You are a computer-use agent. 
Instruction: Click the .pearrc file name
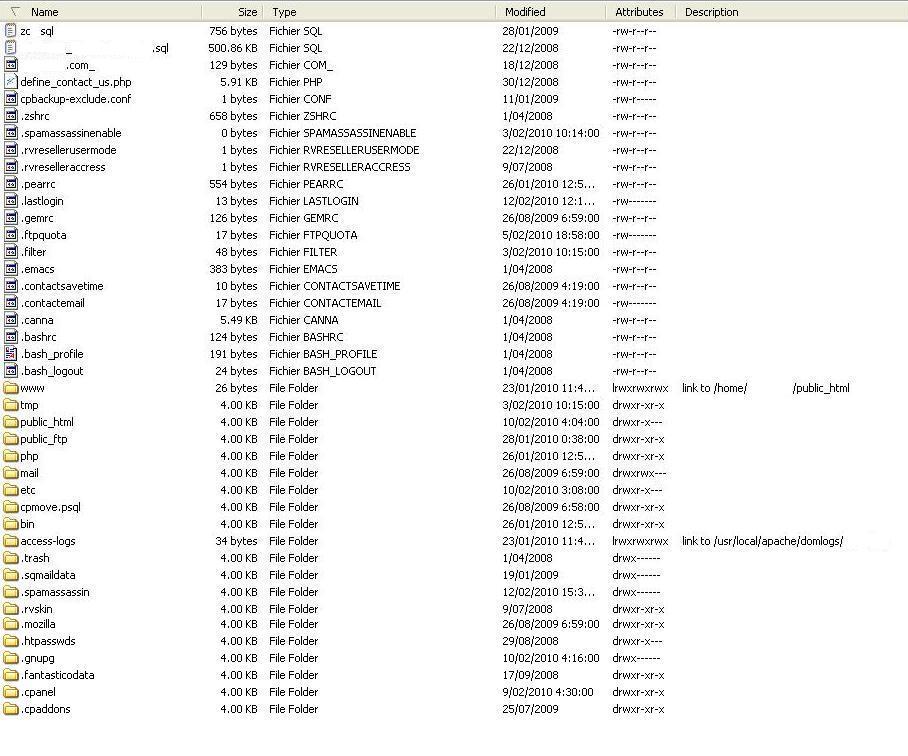(x=38, y=184)
